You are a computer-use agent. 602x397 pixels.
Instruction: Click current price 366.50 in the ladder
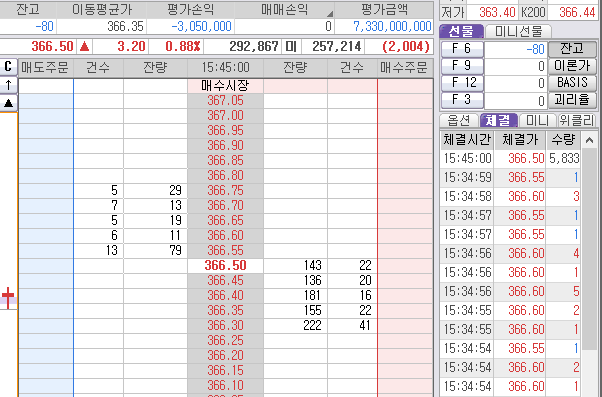pos(225,265)
